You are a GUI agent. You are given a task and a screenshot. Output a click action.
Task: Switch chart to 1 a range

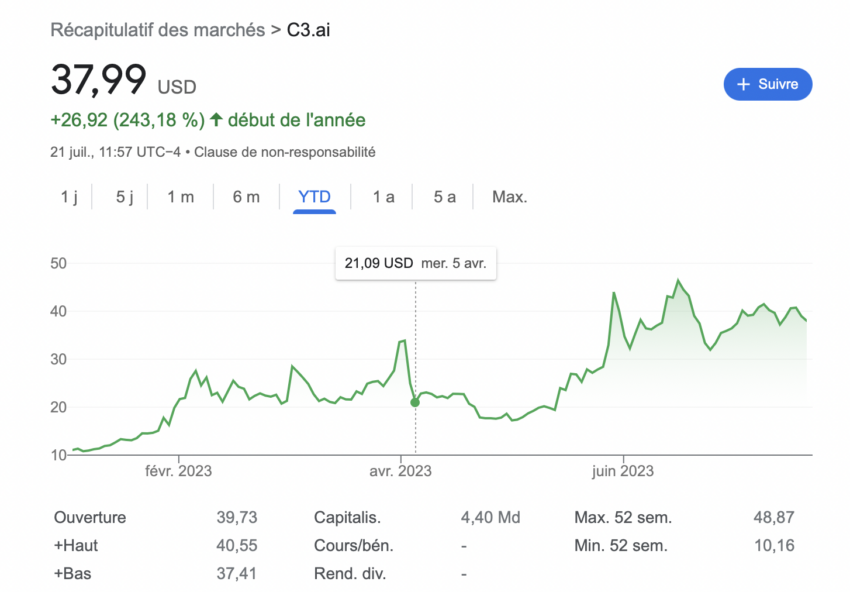[x=383, y=197]
